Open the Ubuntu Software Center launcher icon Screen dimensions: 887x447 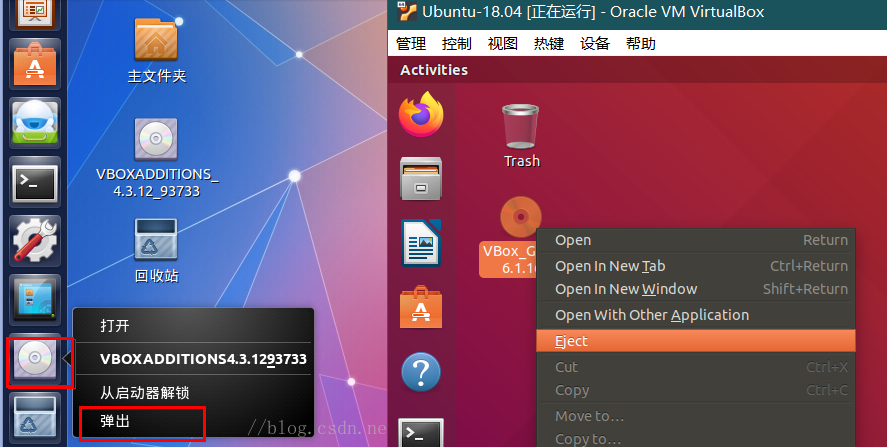[x=35, y=65]
